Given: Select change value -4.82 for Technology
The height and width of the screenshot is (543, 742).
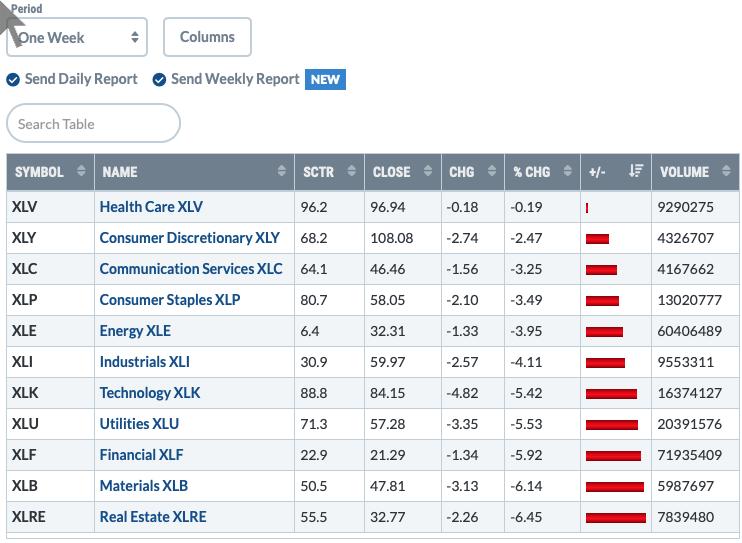Looking at the screenshot, I should click(462, 393).
